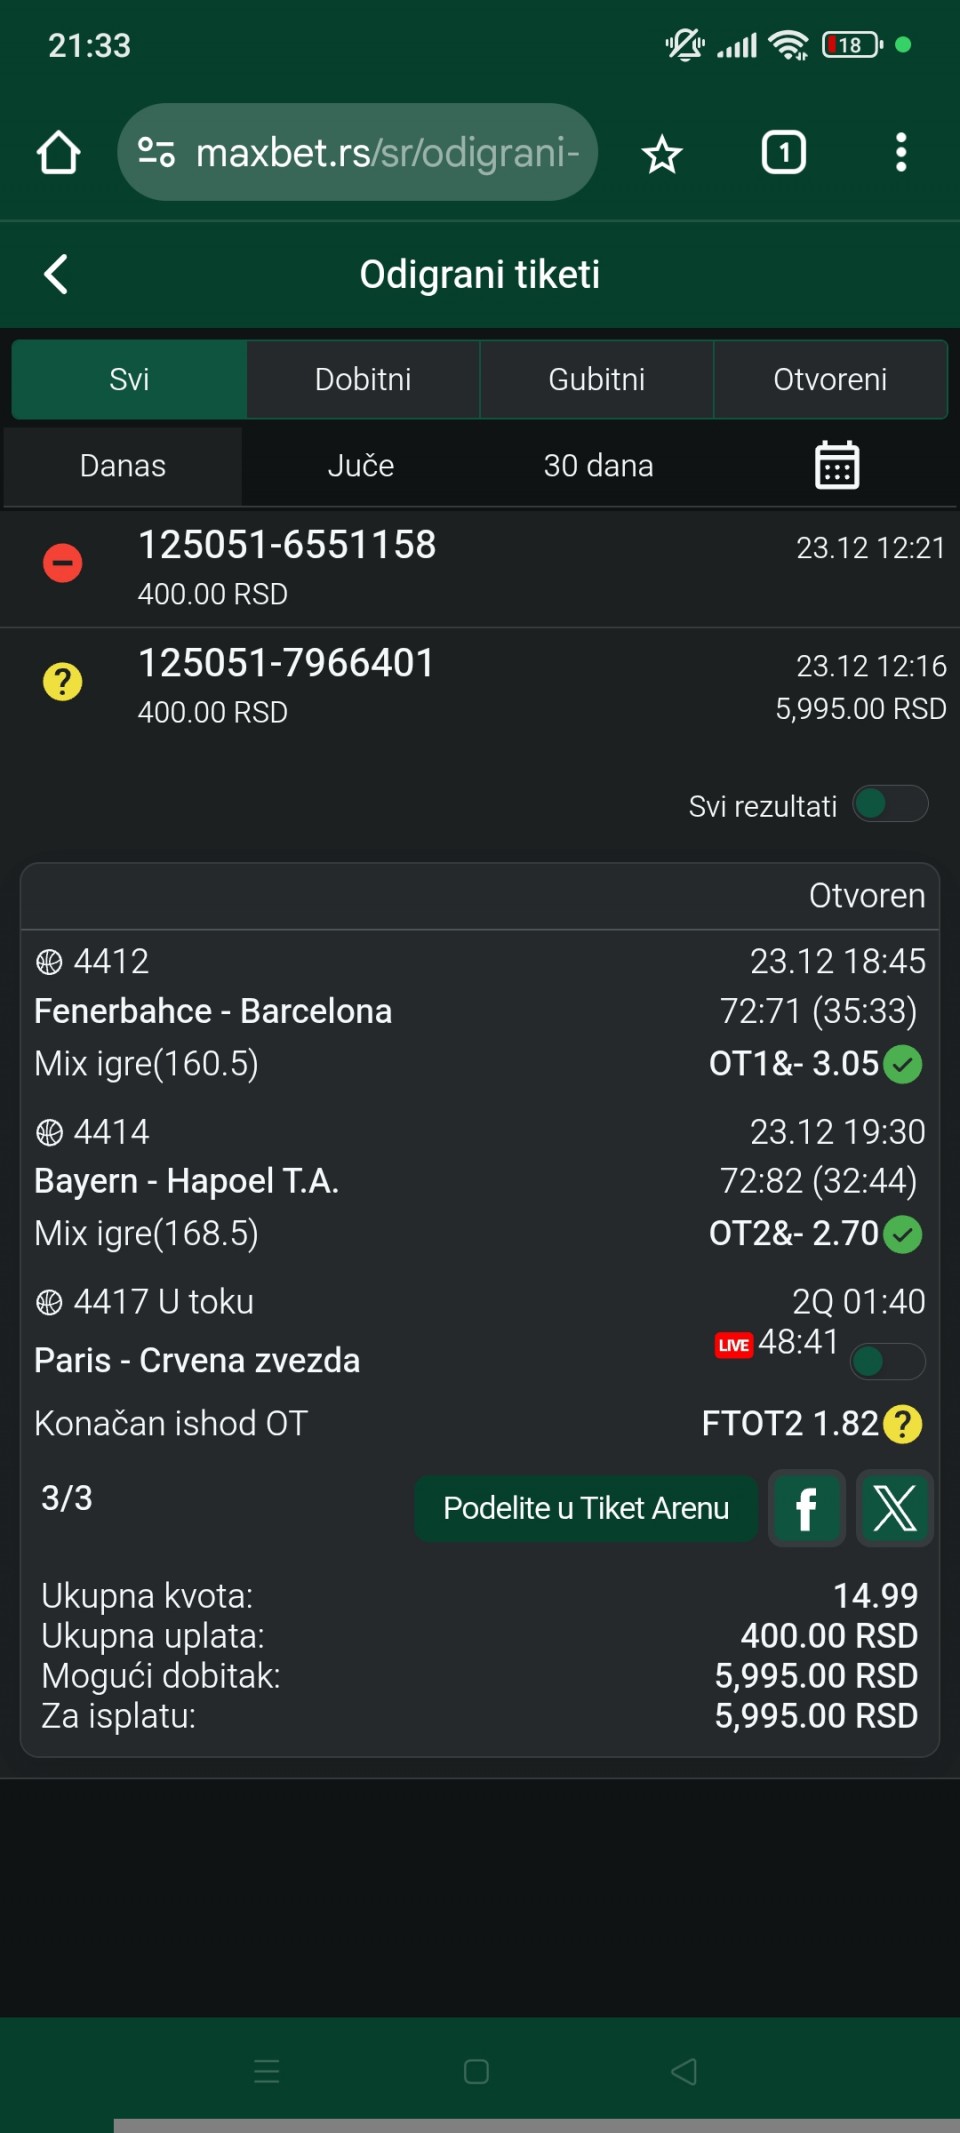
Task: Switch to the Dobitni tab
Action: pos(363,379)
